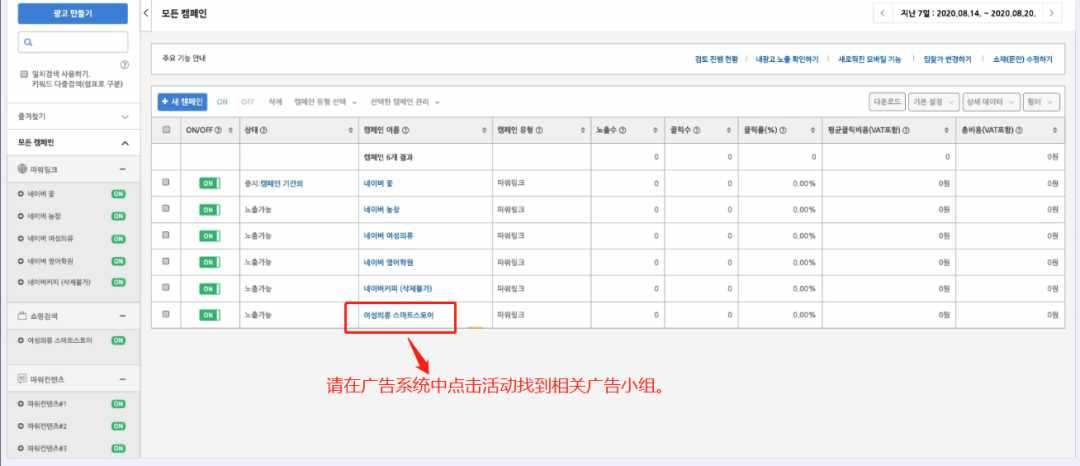Open 파워컨텐츠#1 in the sidebar
The width and height of the screenshot is (1080, 466).
(47, 403)
